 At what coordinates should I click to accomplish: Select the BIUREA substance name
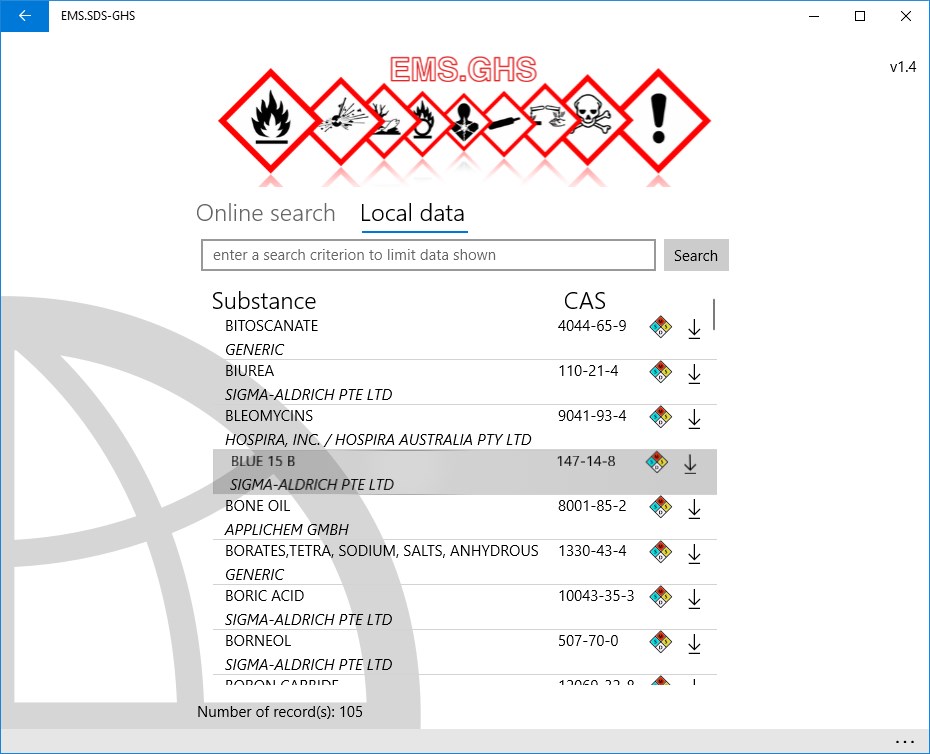click(x=249, y=371)
